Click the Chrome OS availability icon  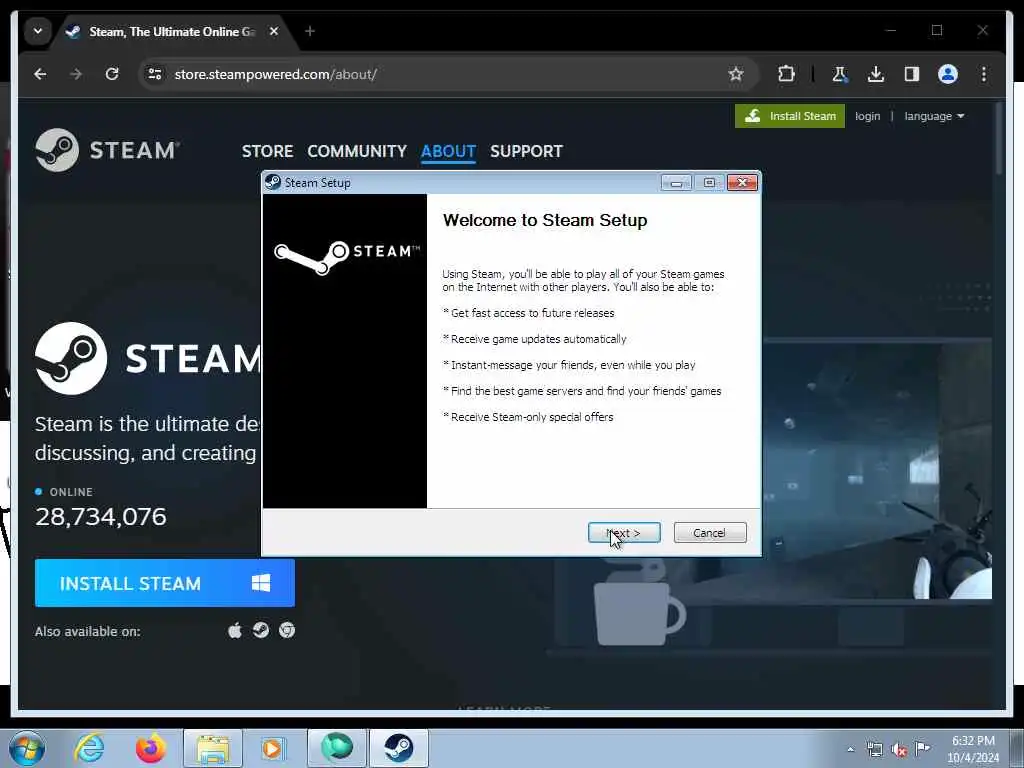(x=287, y=630)
